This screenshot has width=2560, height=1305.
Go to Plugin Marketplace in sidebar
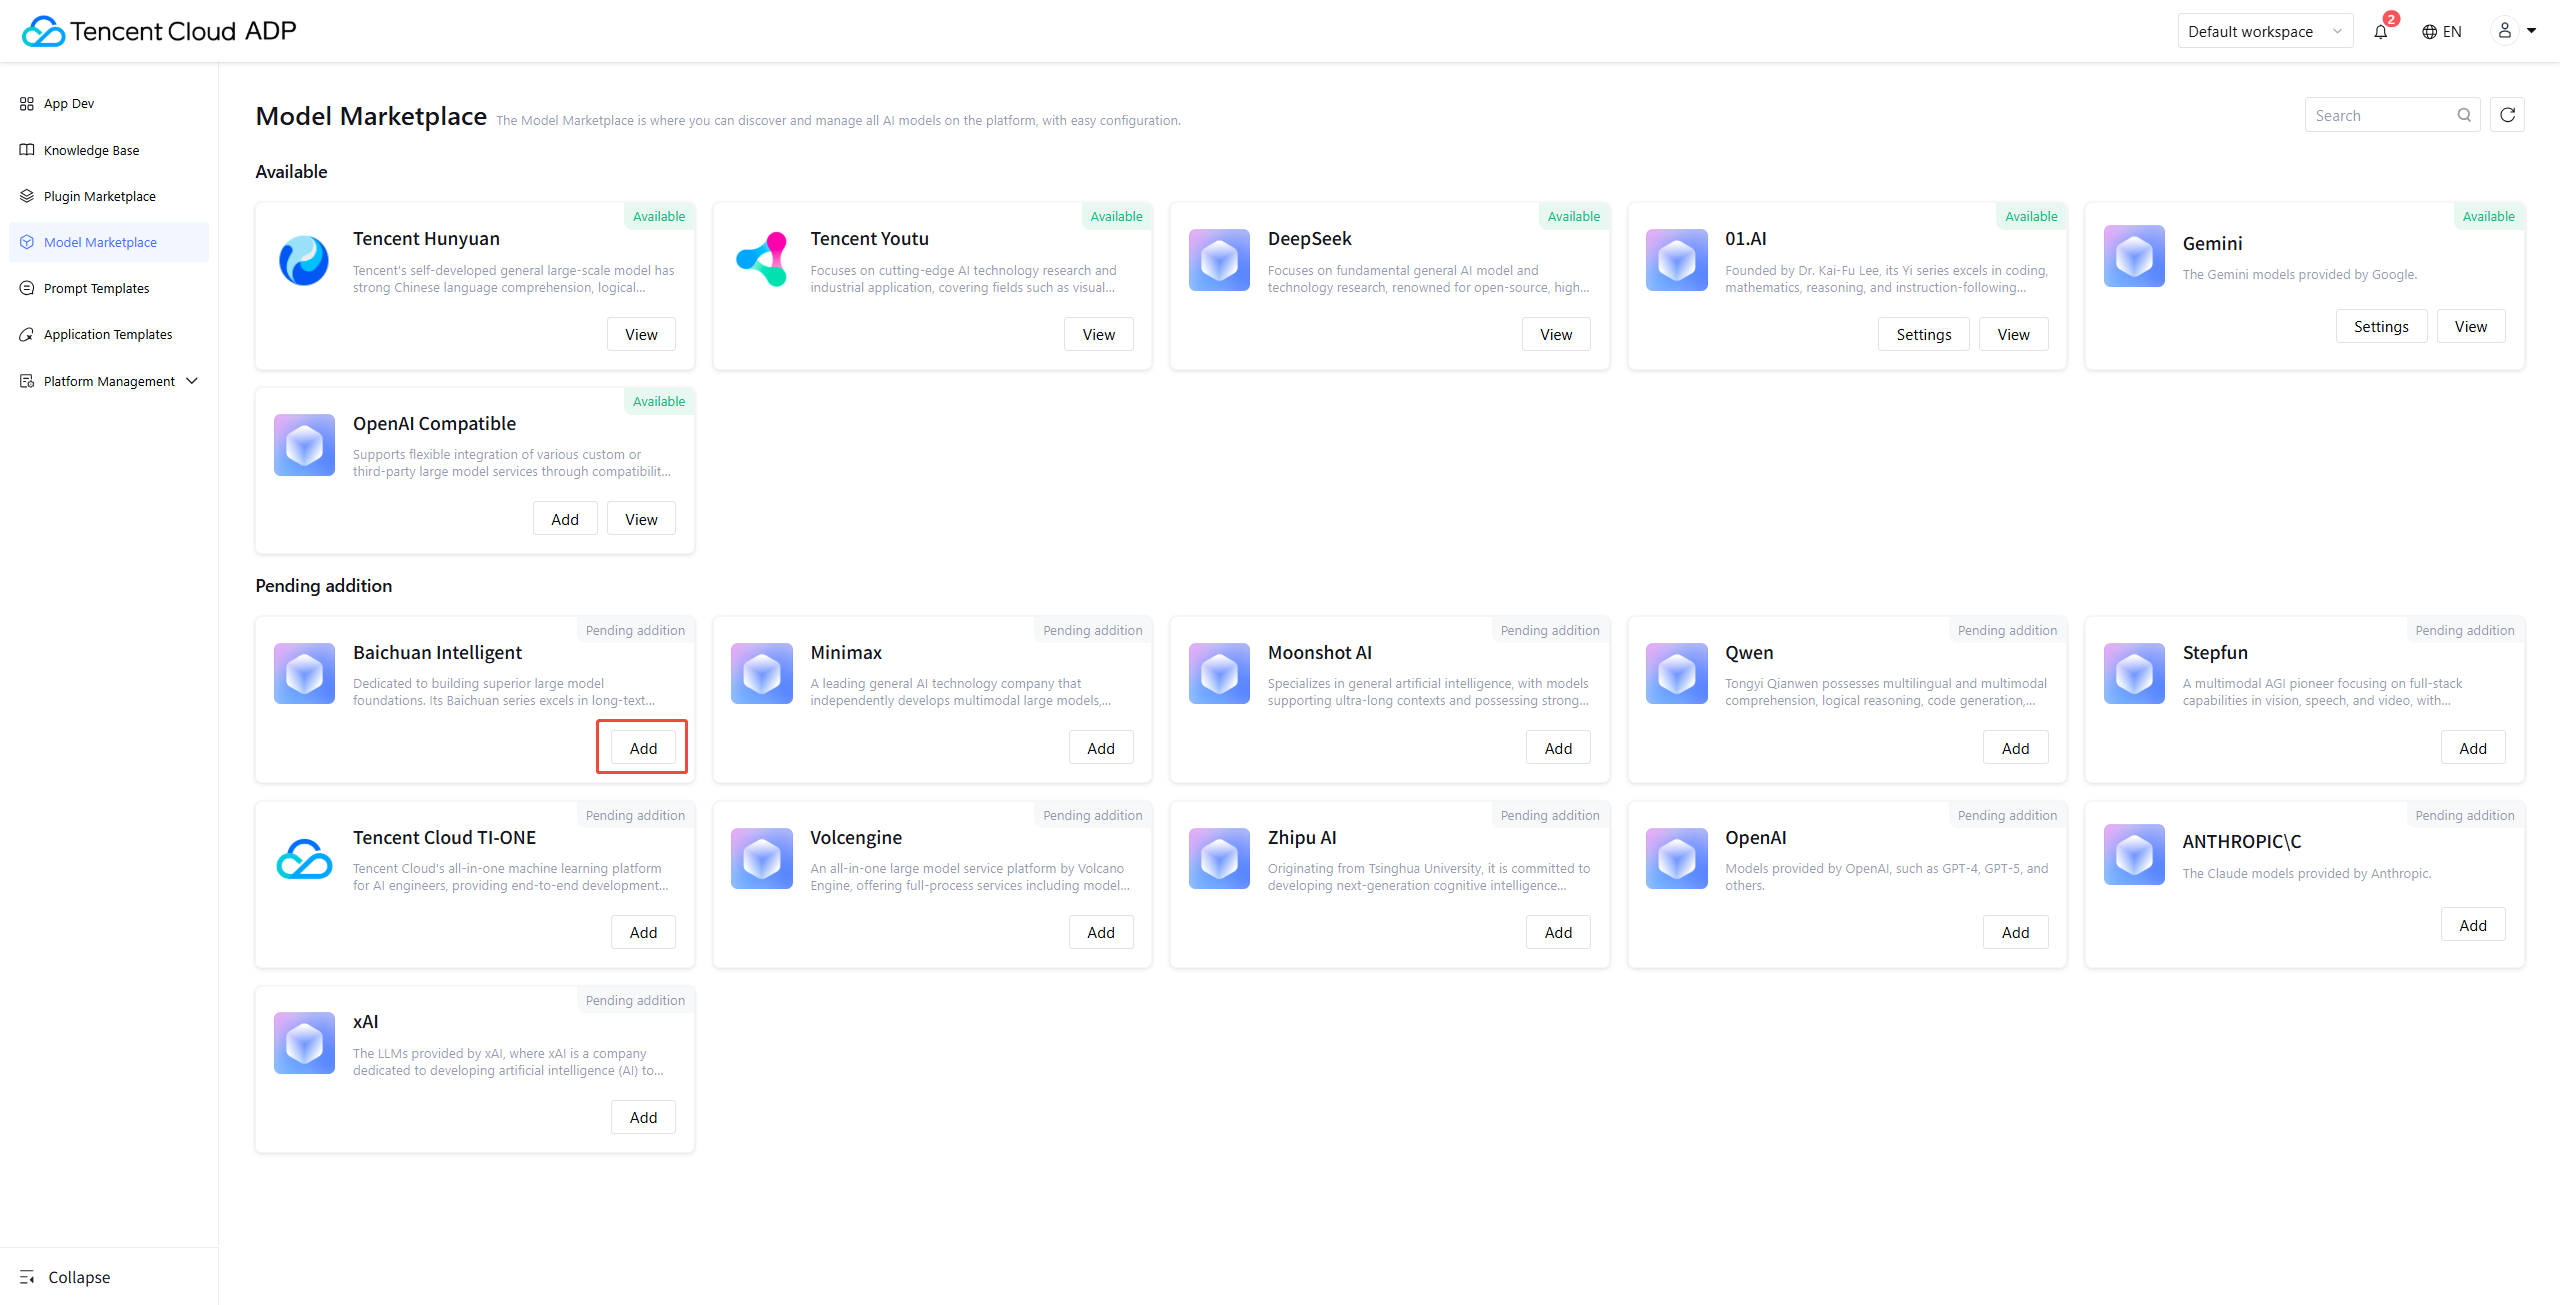tap(99, 196)
